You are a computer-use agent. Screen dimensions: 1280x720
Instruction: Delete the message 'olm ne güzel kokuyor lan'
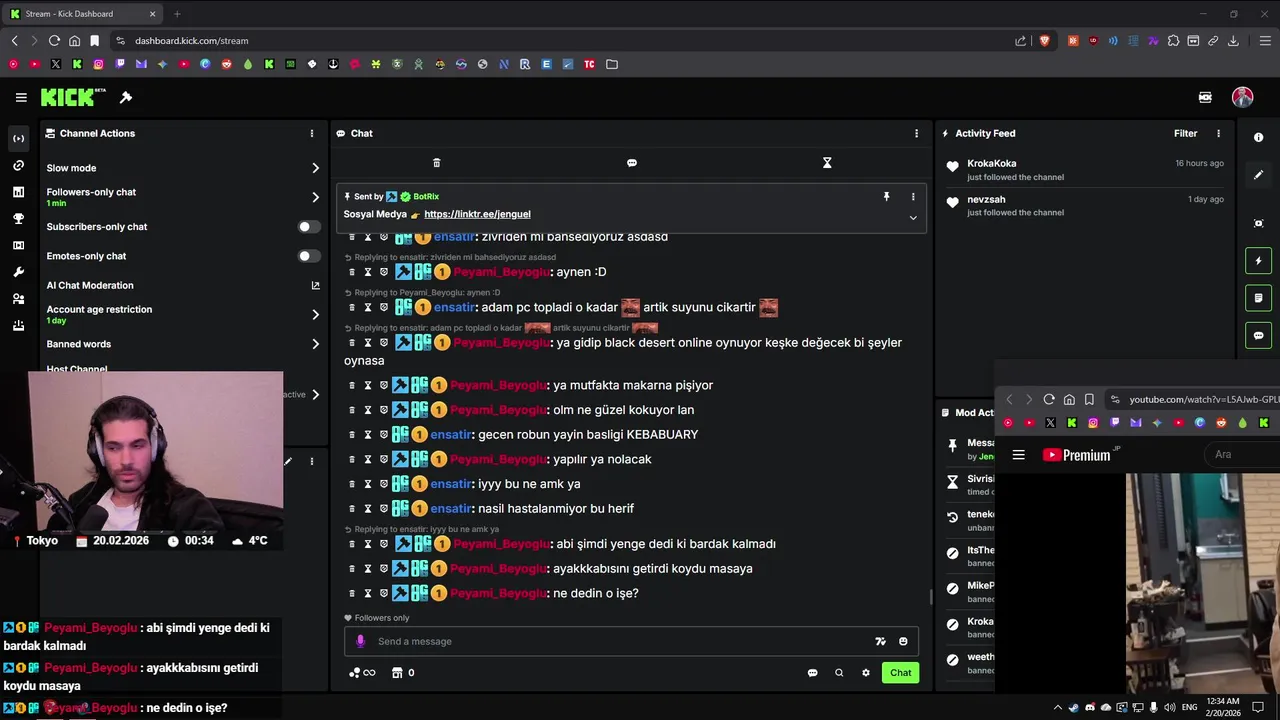(351, 410)
